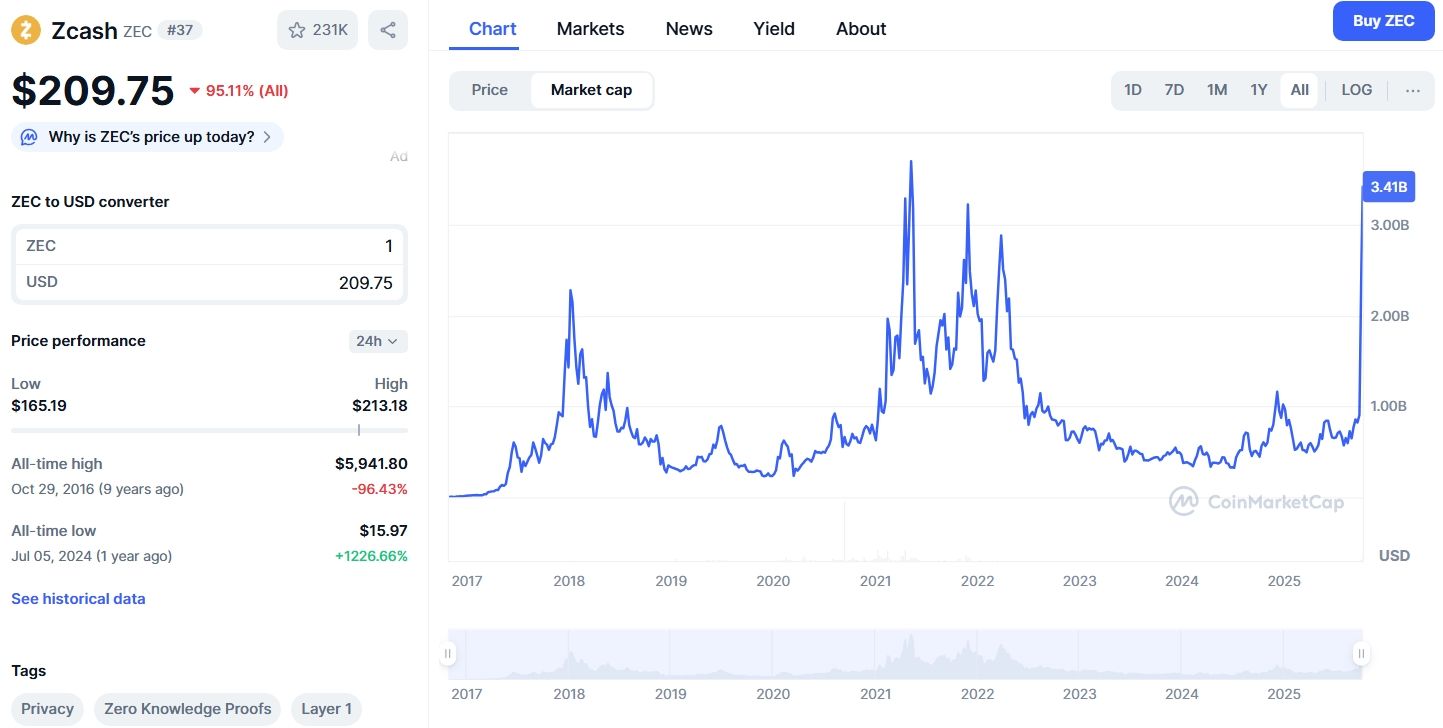Open the About tab
Image resolution: width=1443 pixels, height=728 pixels.
(861, 29)
